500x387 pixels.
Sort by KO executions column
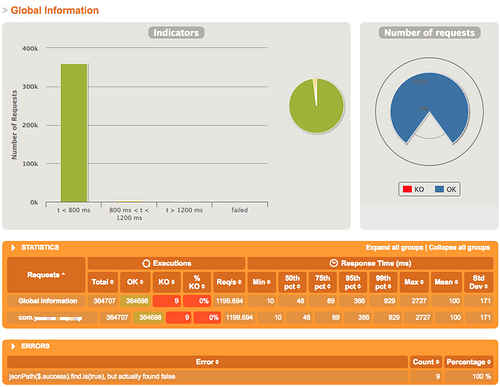click(x=167, y=282)
